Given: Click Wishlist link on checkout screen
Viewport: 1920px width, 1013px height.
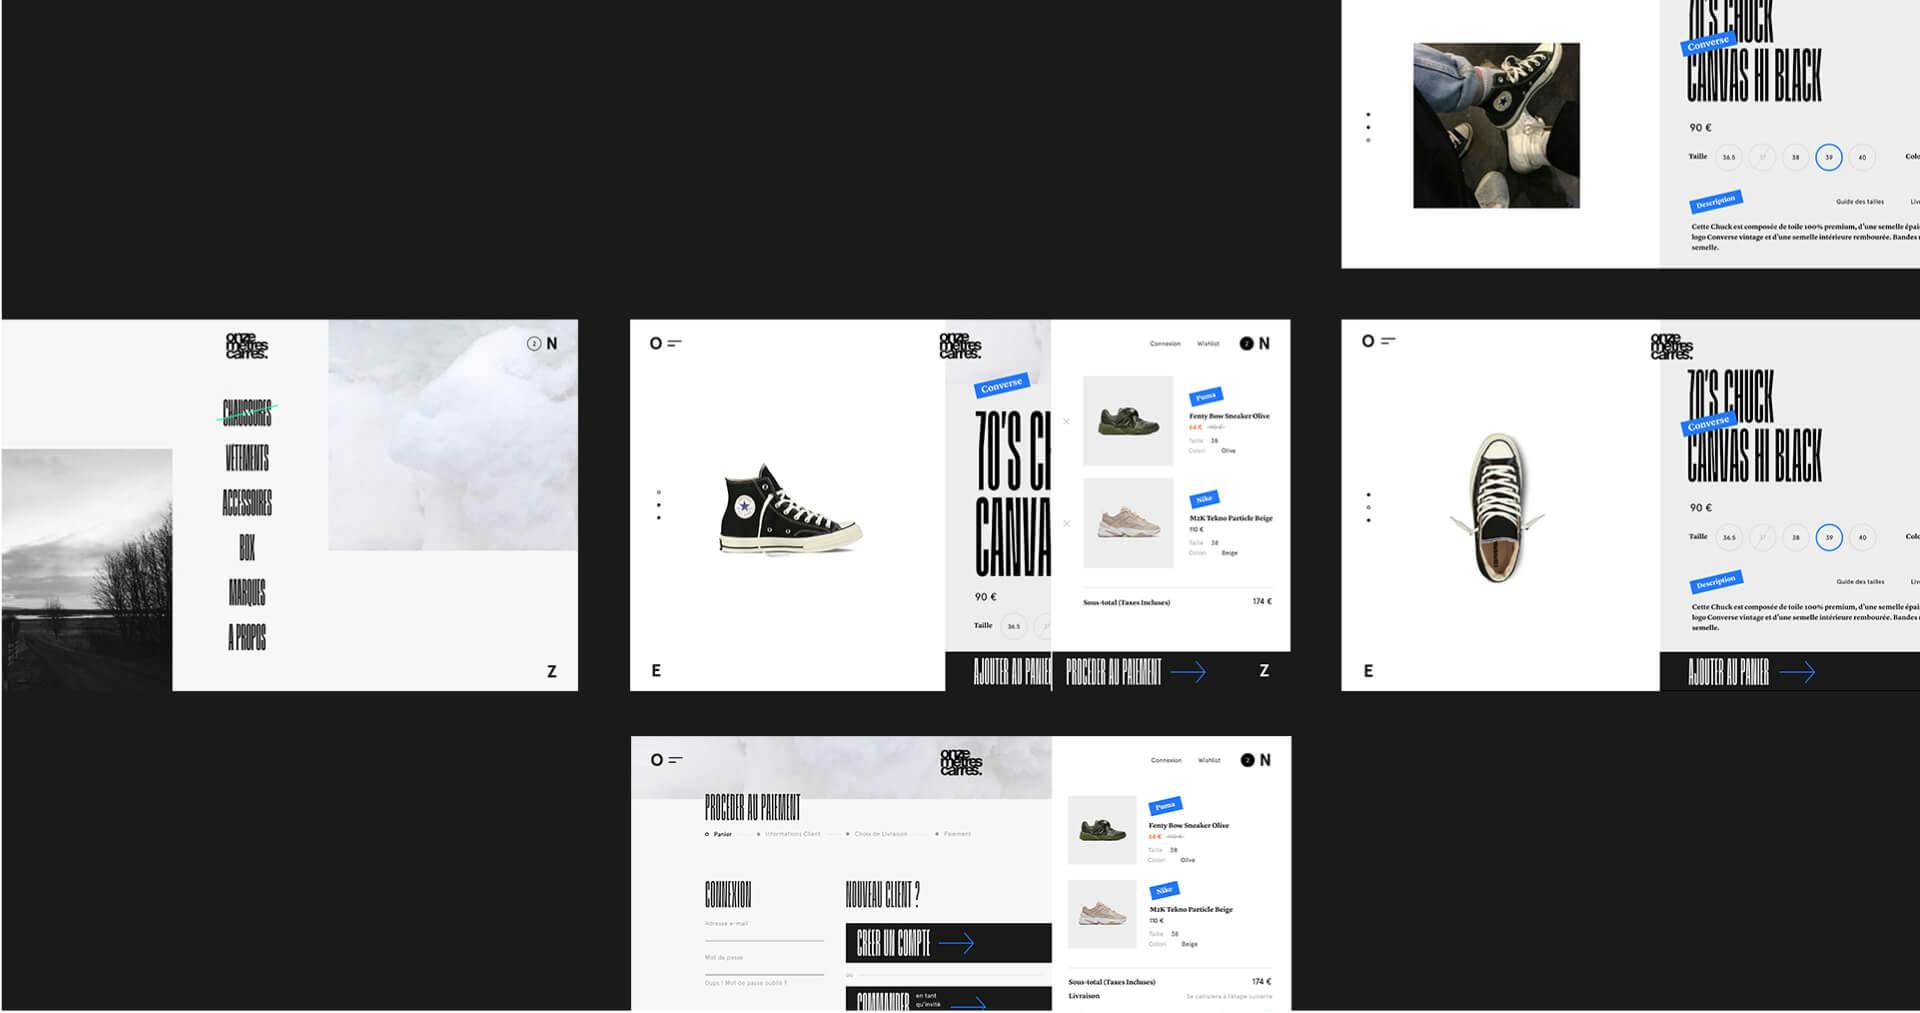Looking at the screenshot, I should (1209, 760).
